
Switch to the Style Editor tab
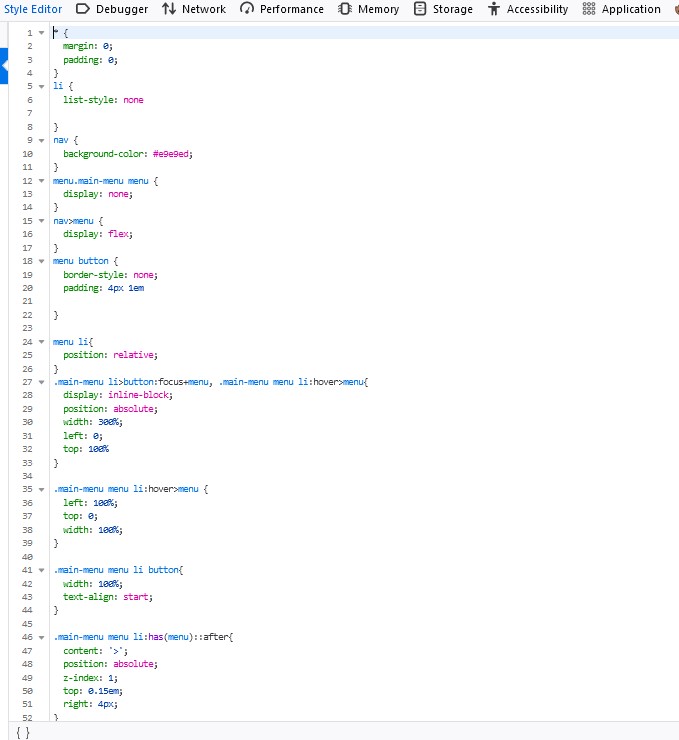coord(32,9)
